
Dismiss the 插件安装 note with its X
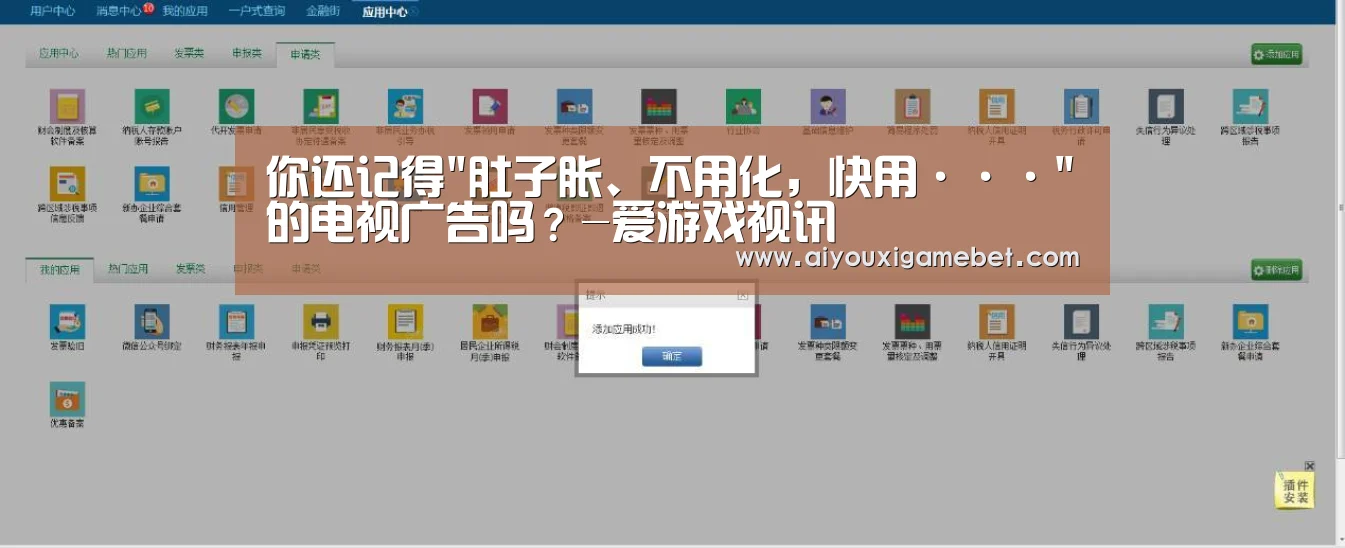point(1310,466)
